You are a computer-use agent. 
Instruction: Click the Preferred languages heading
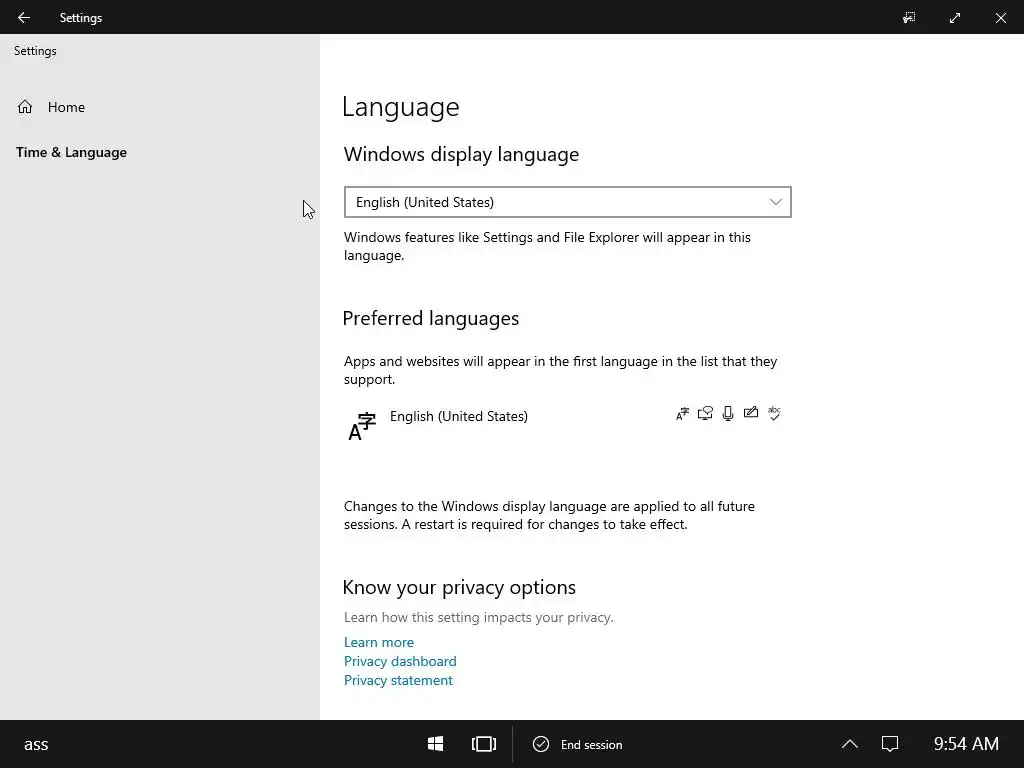(430, 318)
